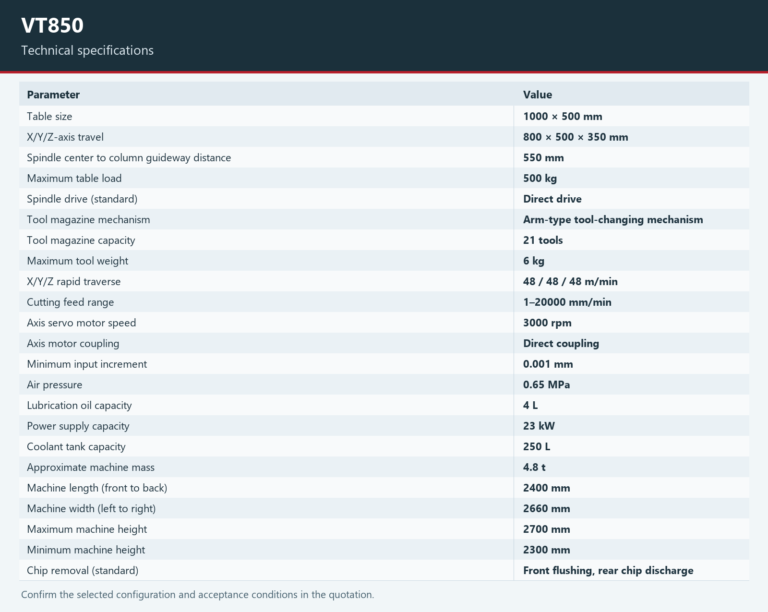Select the Cutting feed range label

(71, 302)
